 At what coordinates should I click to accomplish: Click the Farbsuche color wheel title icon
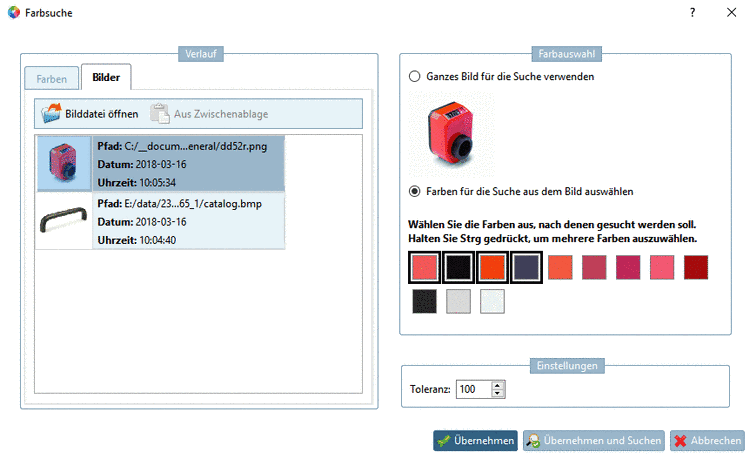(x=14, y=12)
